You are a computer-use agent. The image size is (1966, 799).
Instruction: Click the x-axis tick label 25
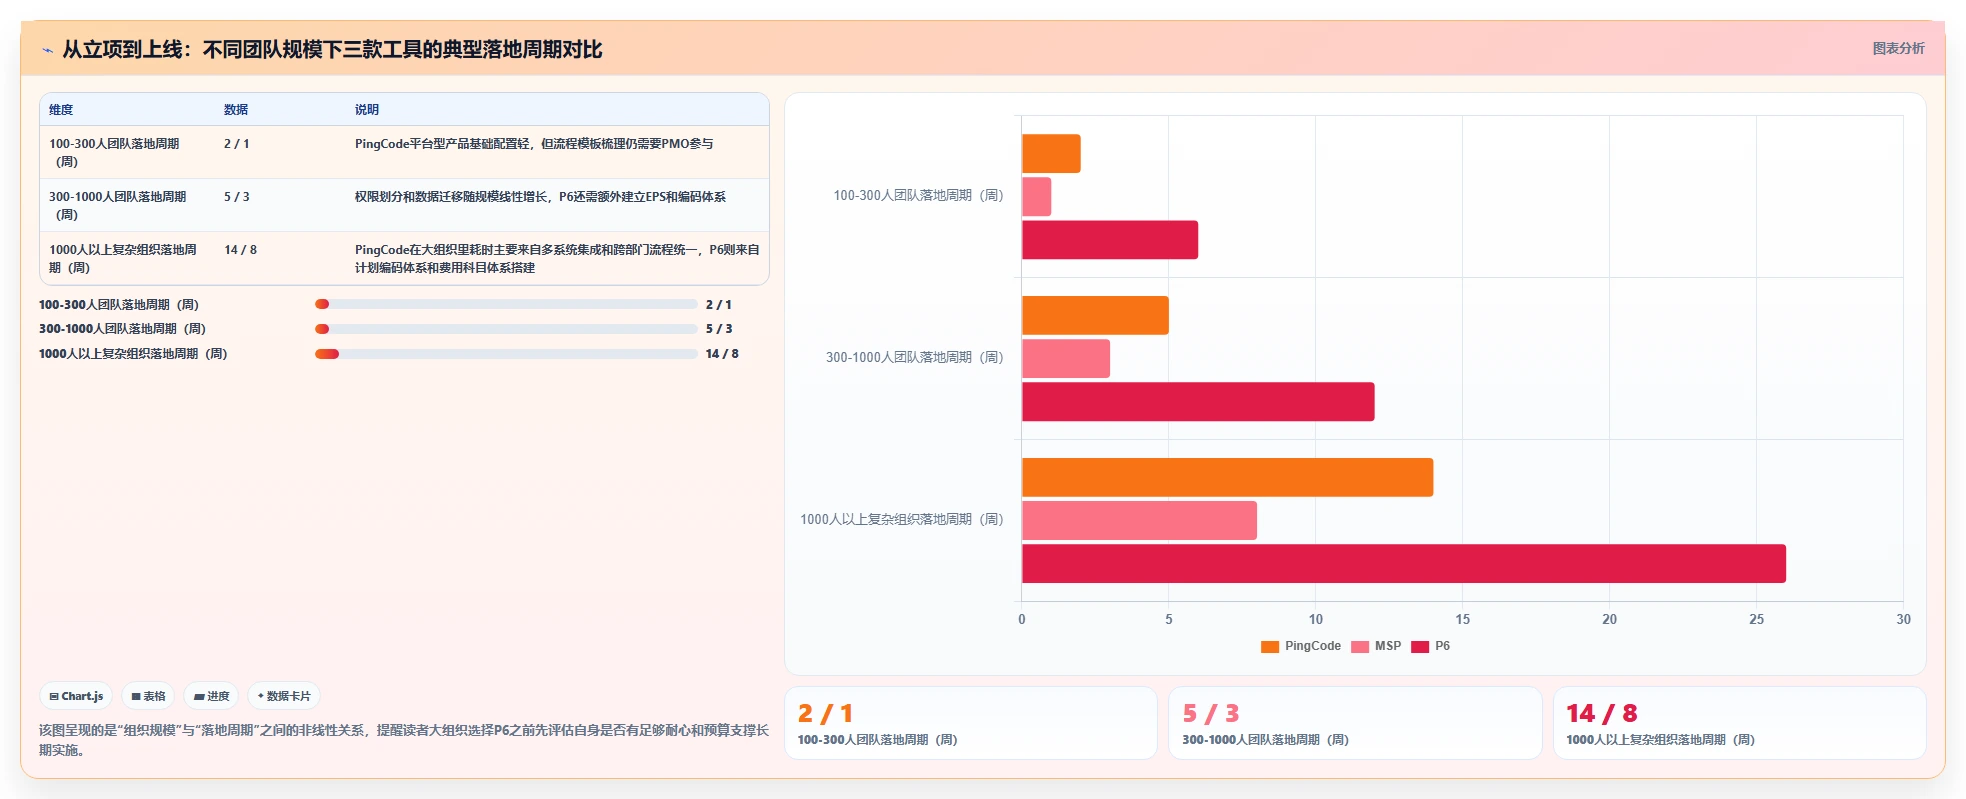click(x=1757, y=620)
